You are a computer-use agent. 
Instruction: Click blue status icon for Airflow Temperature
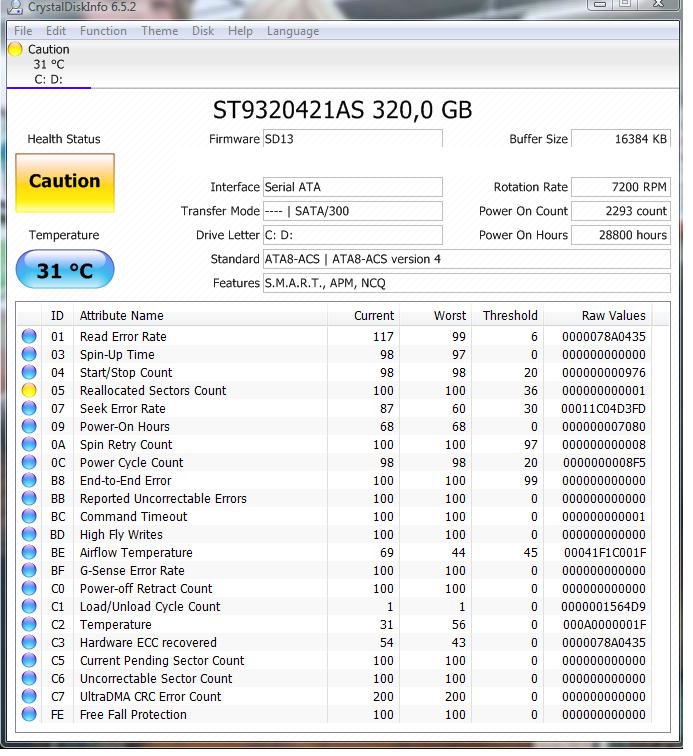(29, 552)
